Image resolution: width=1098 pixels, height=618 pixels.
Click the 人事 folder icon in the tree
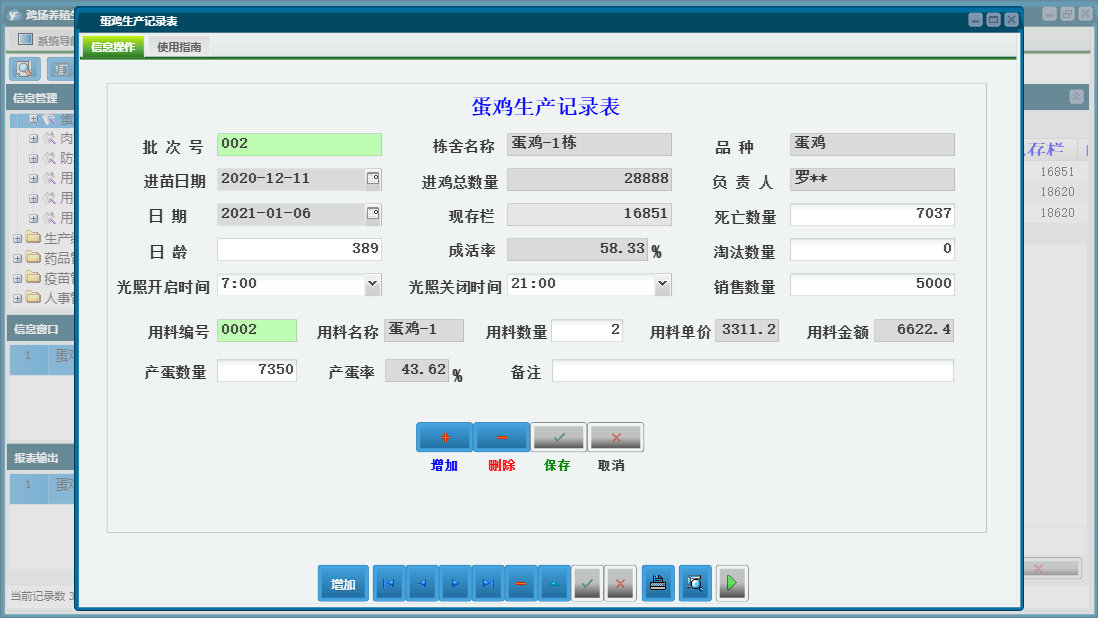pos(33,297)
